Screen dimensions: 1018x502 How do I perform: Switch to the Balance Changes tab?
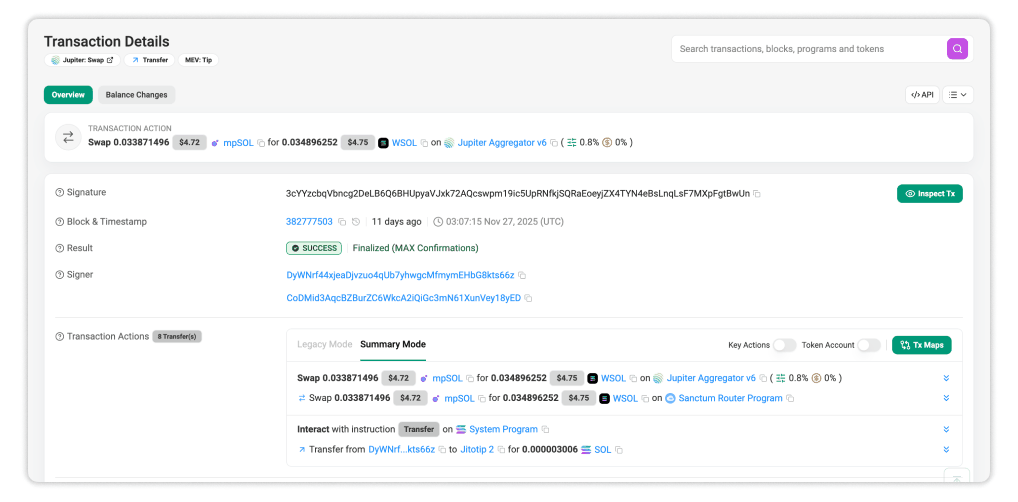pos(136,95)
